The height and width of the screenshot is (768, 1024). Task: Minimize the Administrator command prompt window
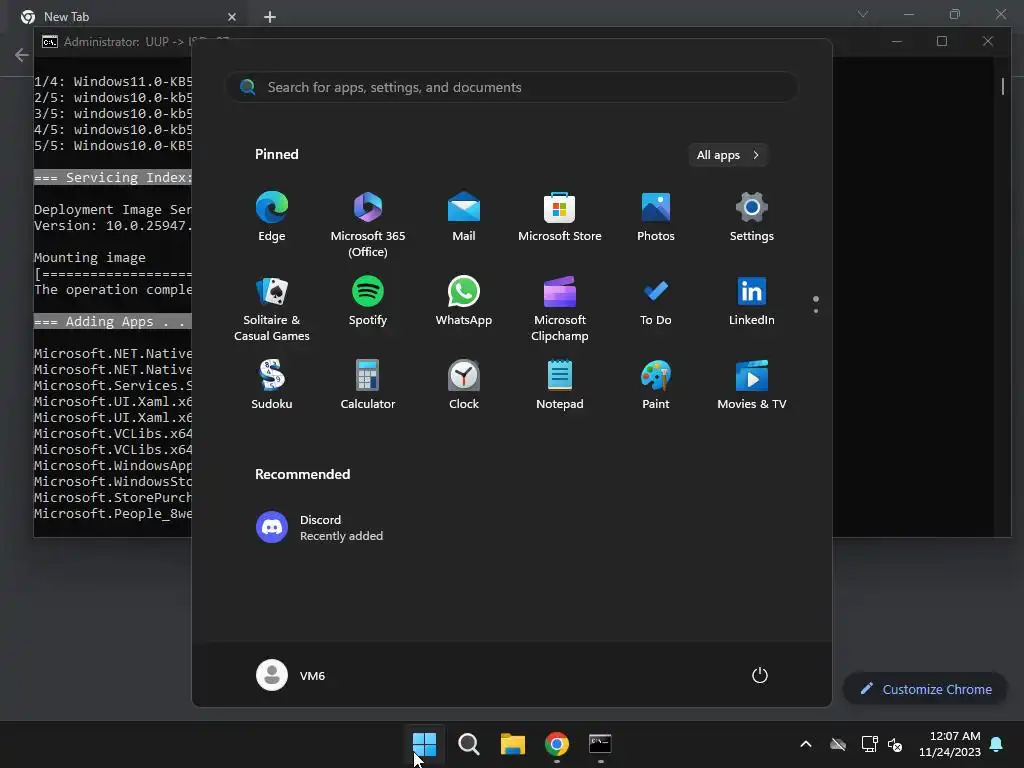[897, 41]
